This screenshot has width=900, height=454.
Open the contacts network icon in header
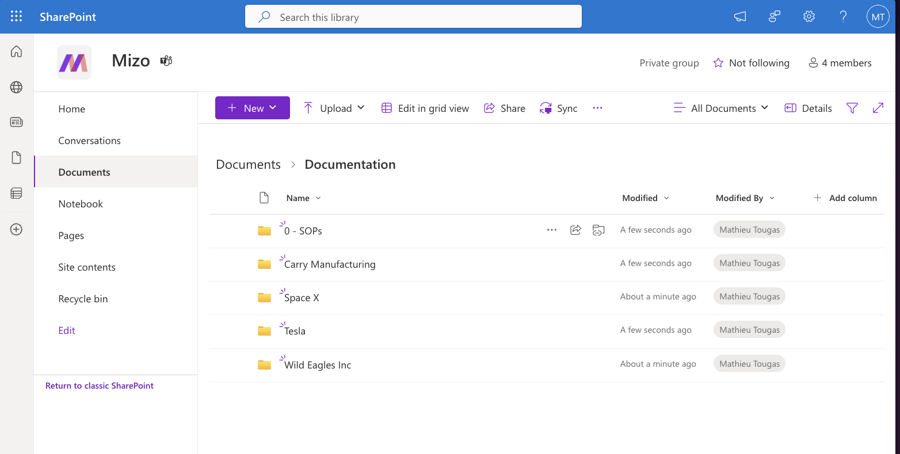point(774,17)
